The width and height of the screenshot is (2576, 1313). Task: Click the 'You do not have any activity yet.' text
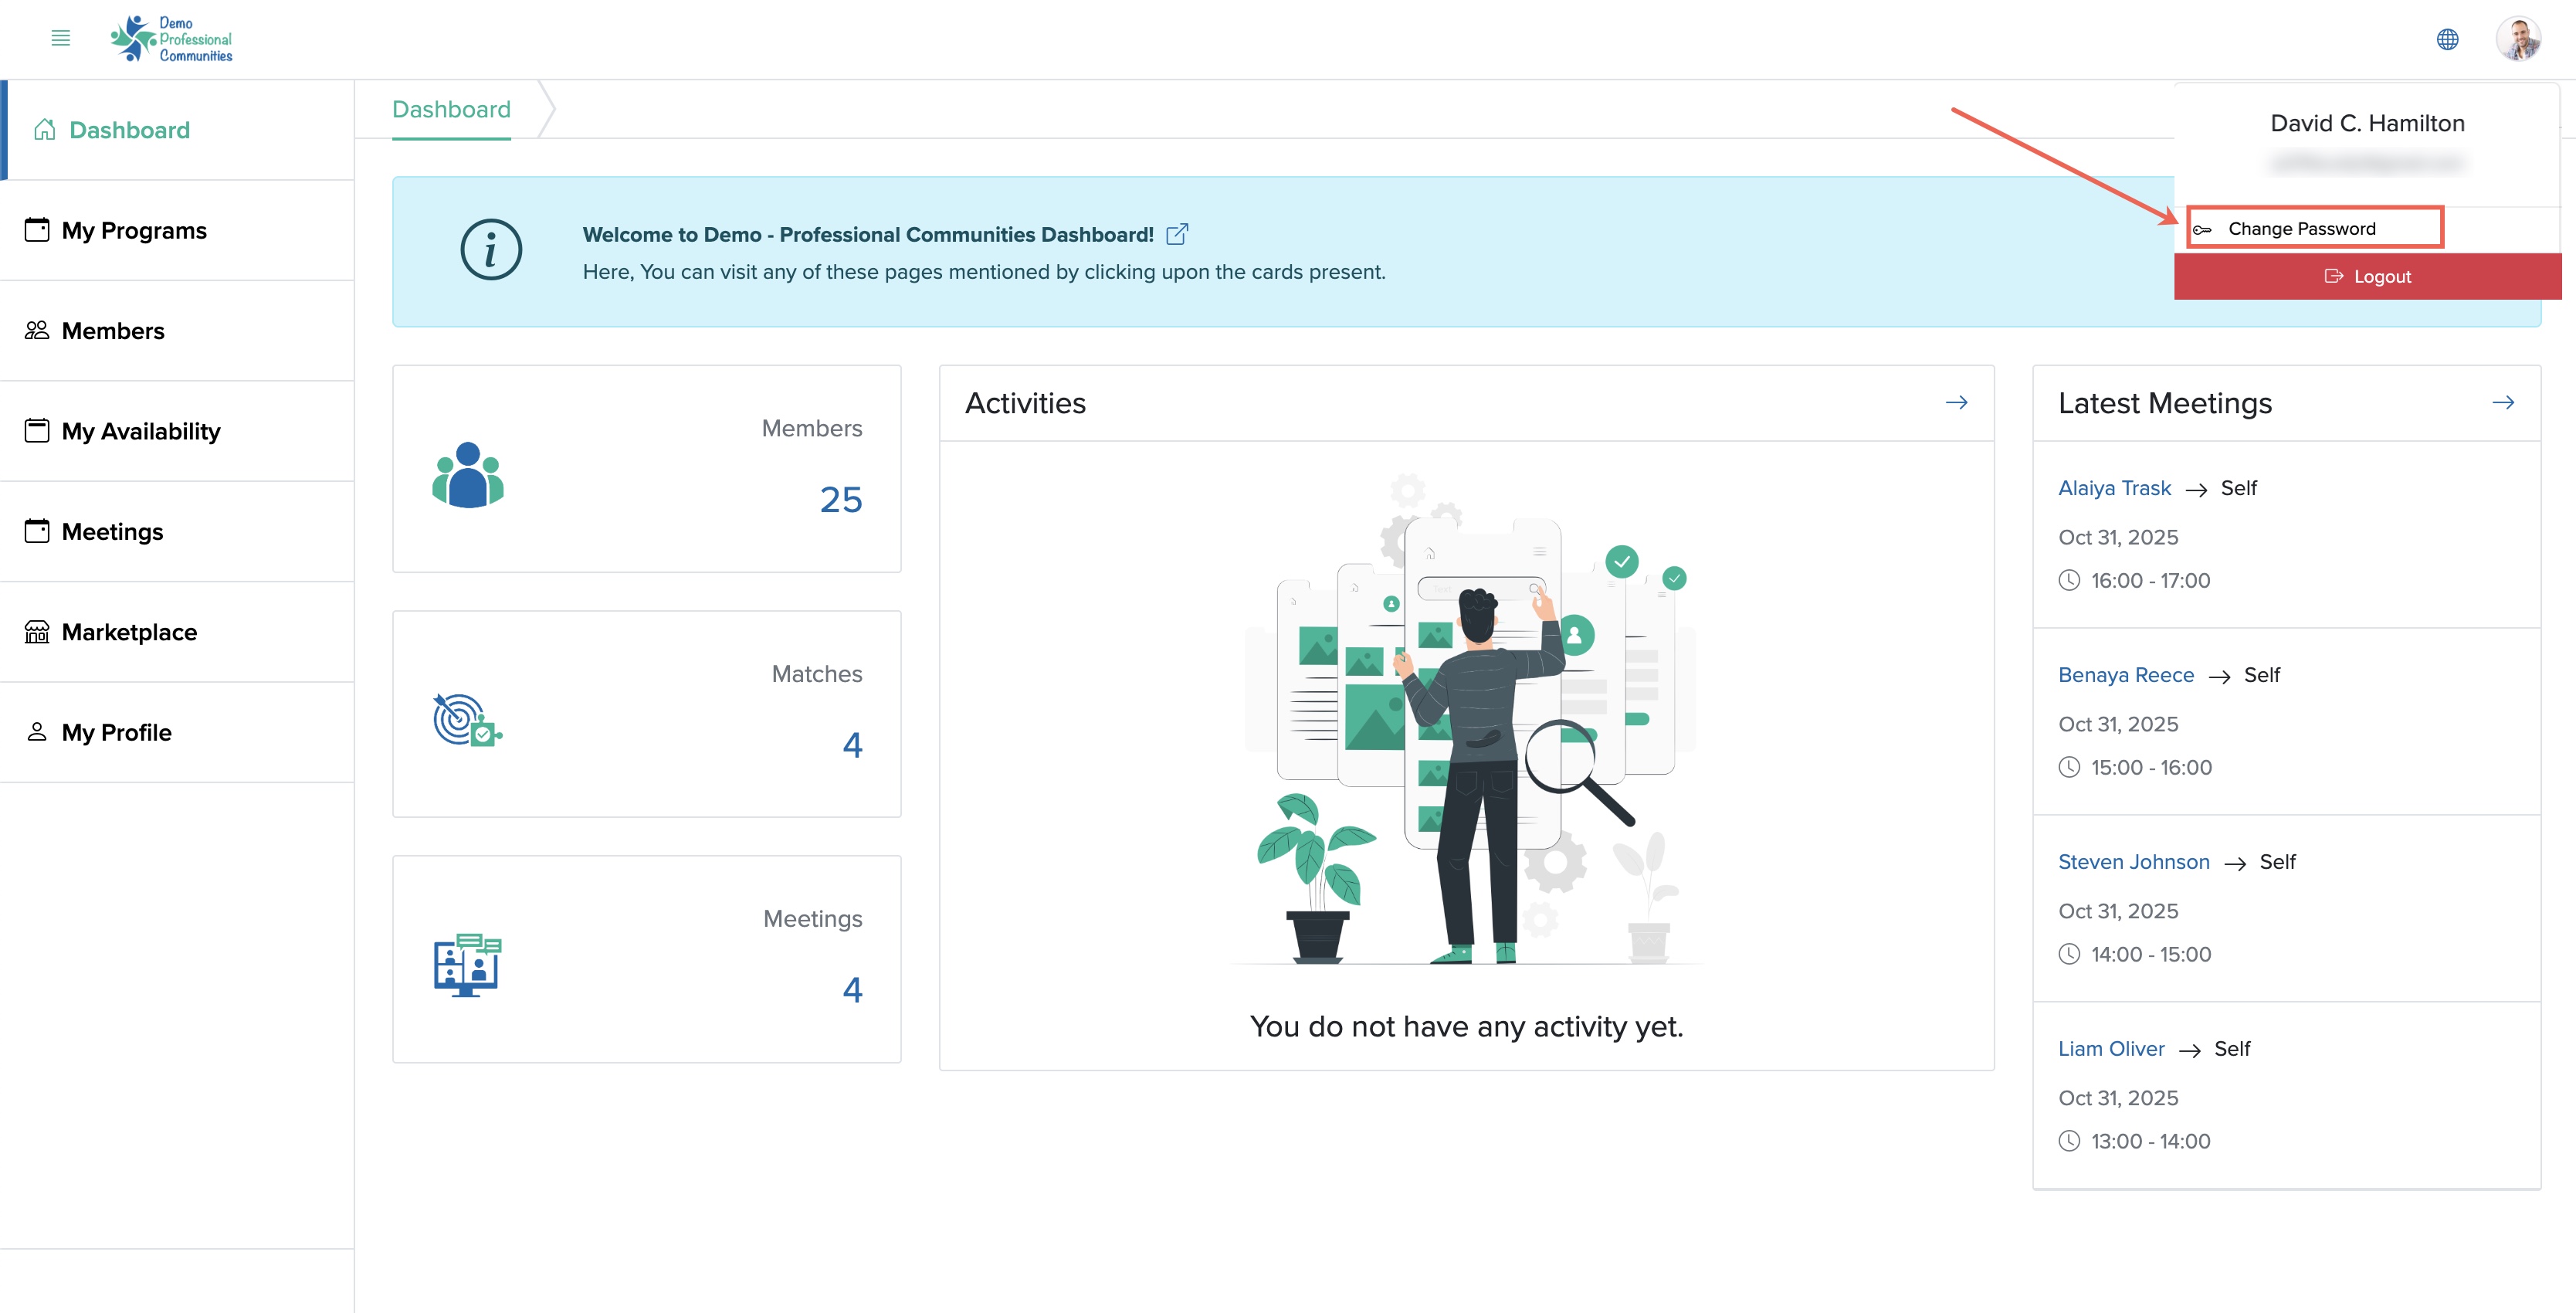tap(1466, 1026)
